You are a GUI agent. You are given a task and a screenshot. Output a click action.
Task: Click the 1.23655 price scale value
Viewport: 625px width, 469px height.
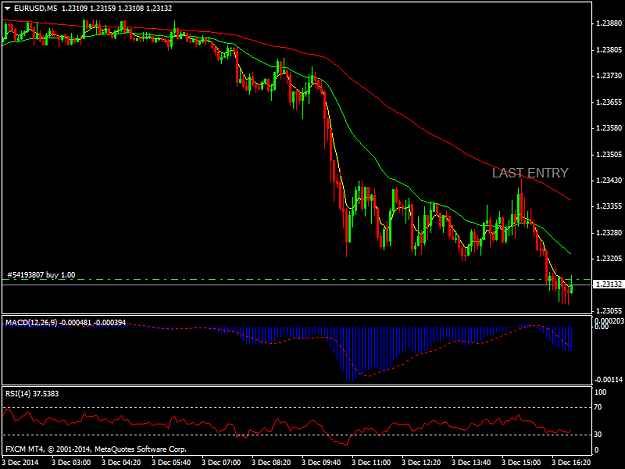pos(609,102)
